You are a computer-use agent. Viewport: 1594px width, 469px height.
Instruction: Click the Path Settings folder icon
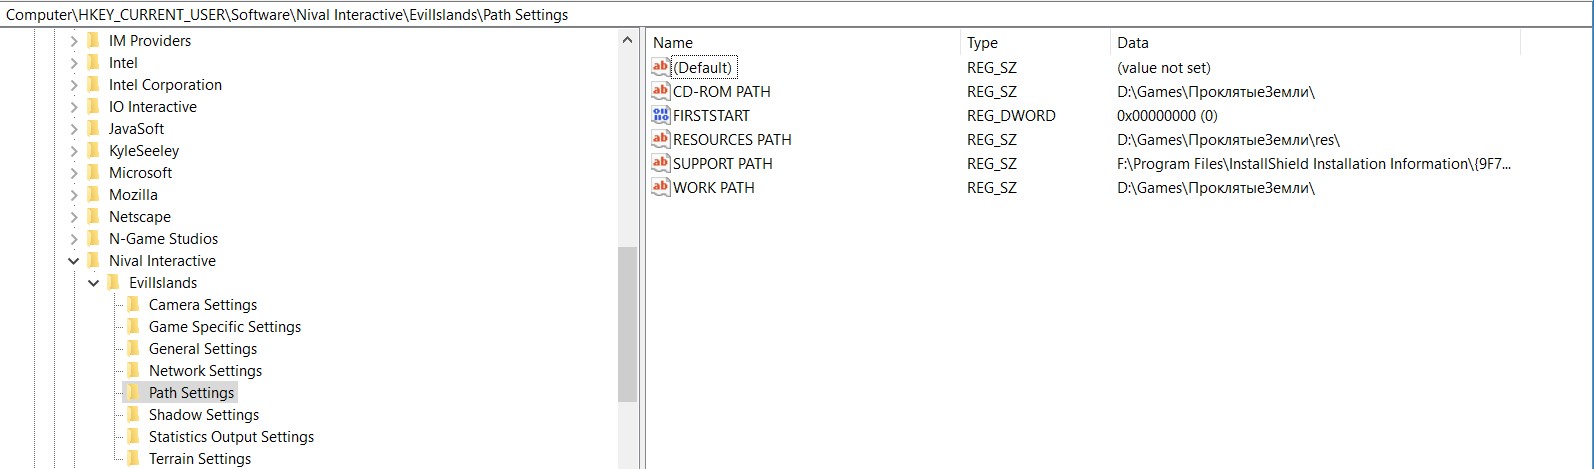pyautogui.click(x=134, y=392)
